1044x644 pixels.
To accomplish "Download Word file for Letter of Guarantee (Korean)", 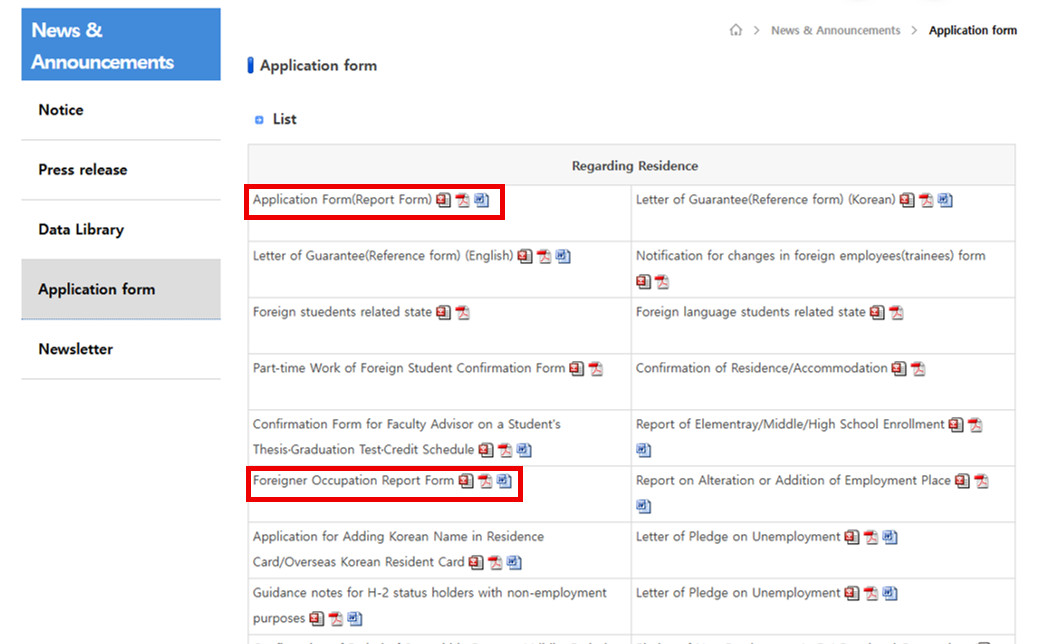I will point(945,200).
